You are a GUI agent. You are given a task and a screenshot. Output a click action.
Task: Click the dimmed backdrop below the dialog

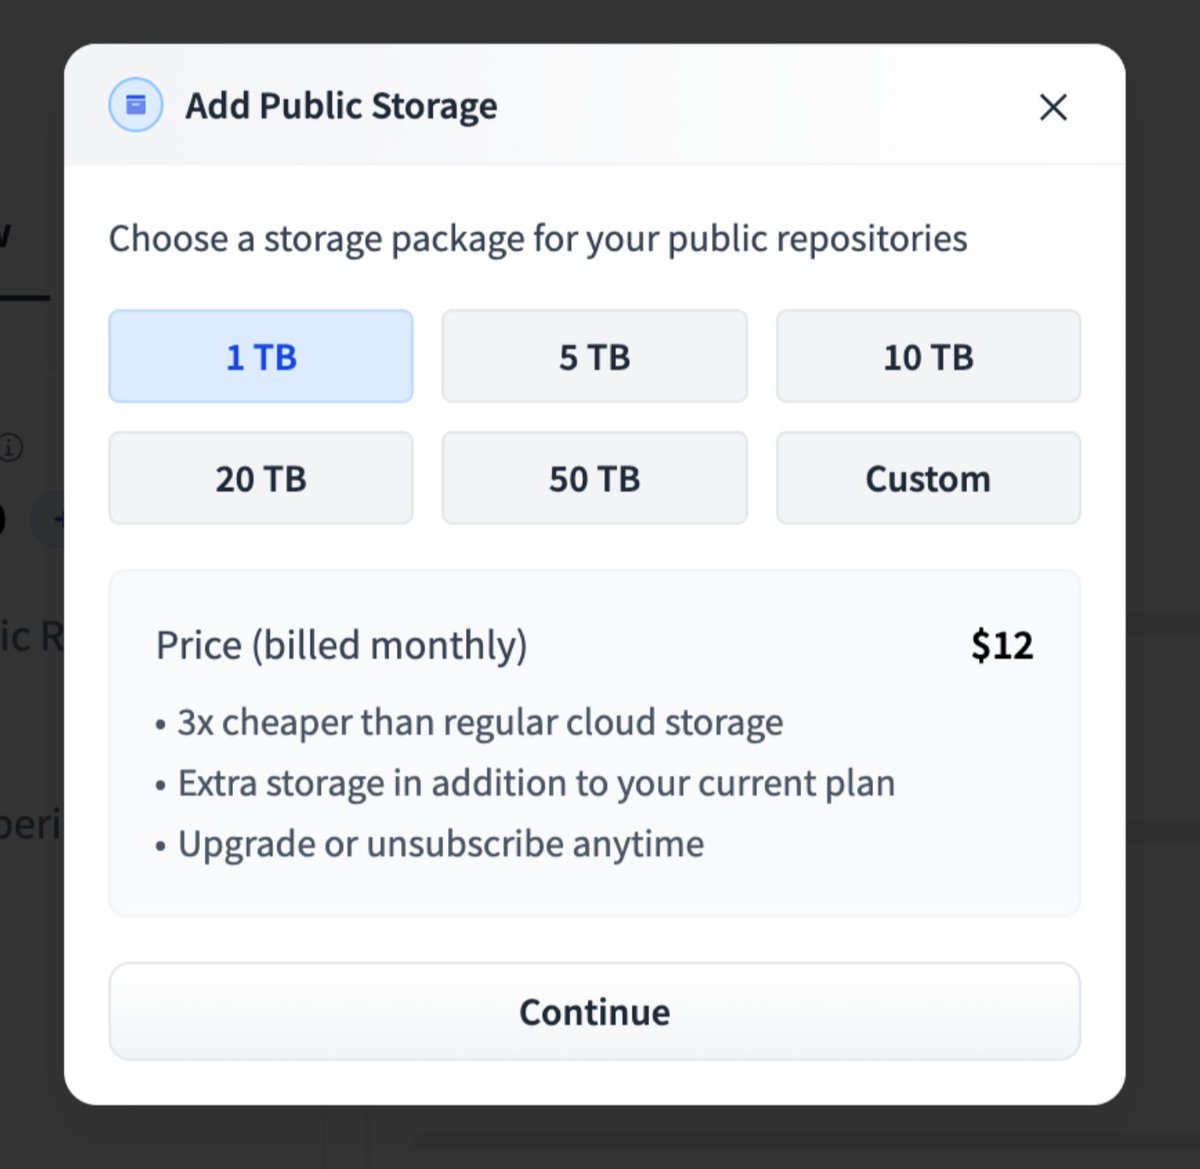(600, 1138)
